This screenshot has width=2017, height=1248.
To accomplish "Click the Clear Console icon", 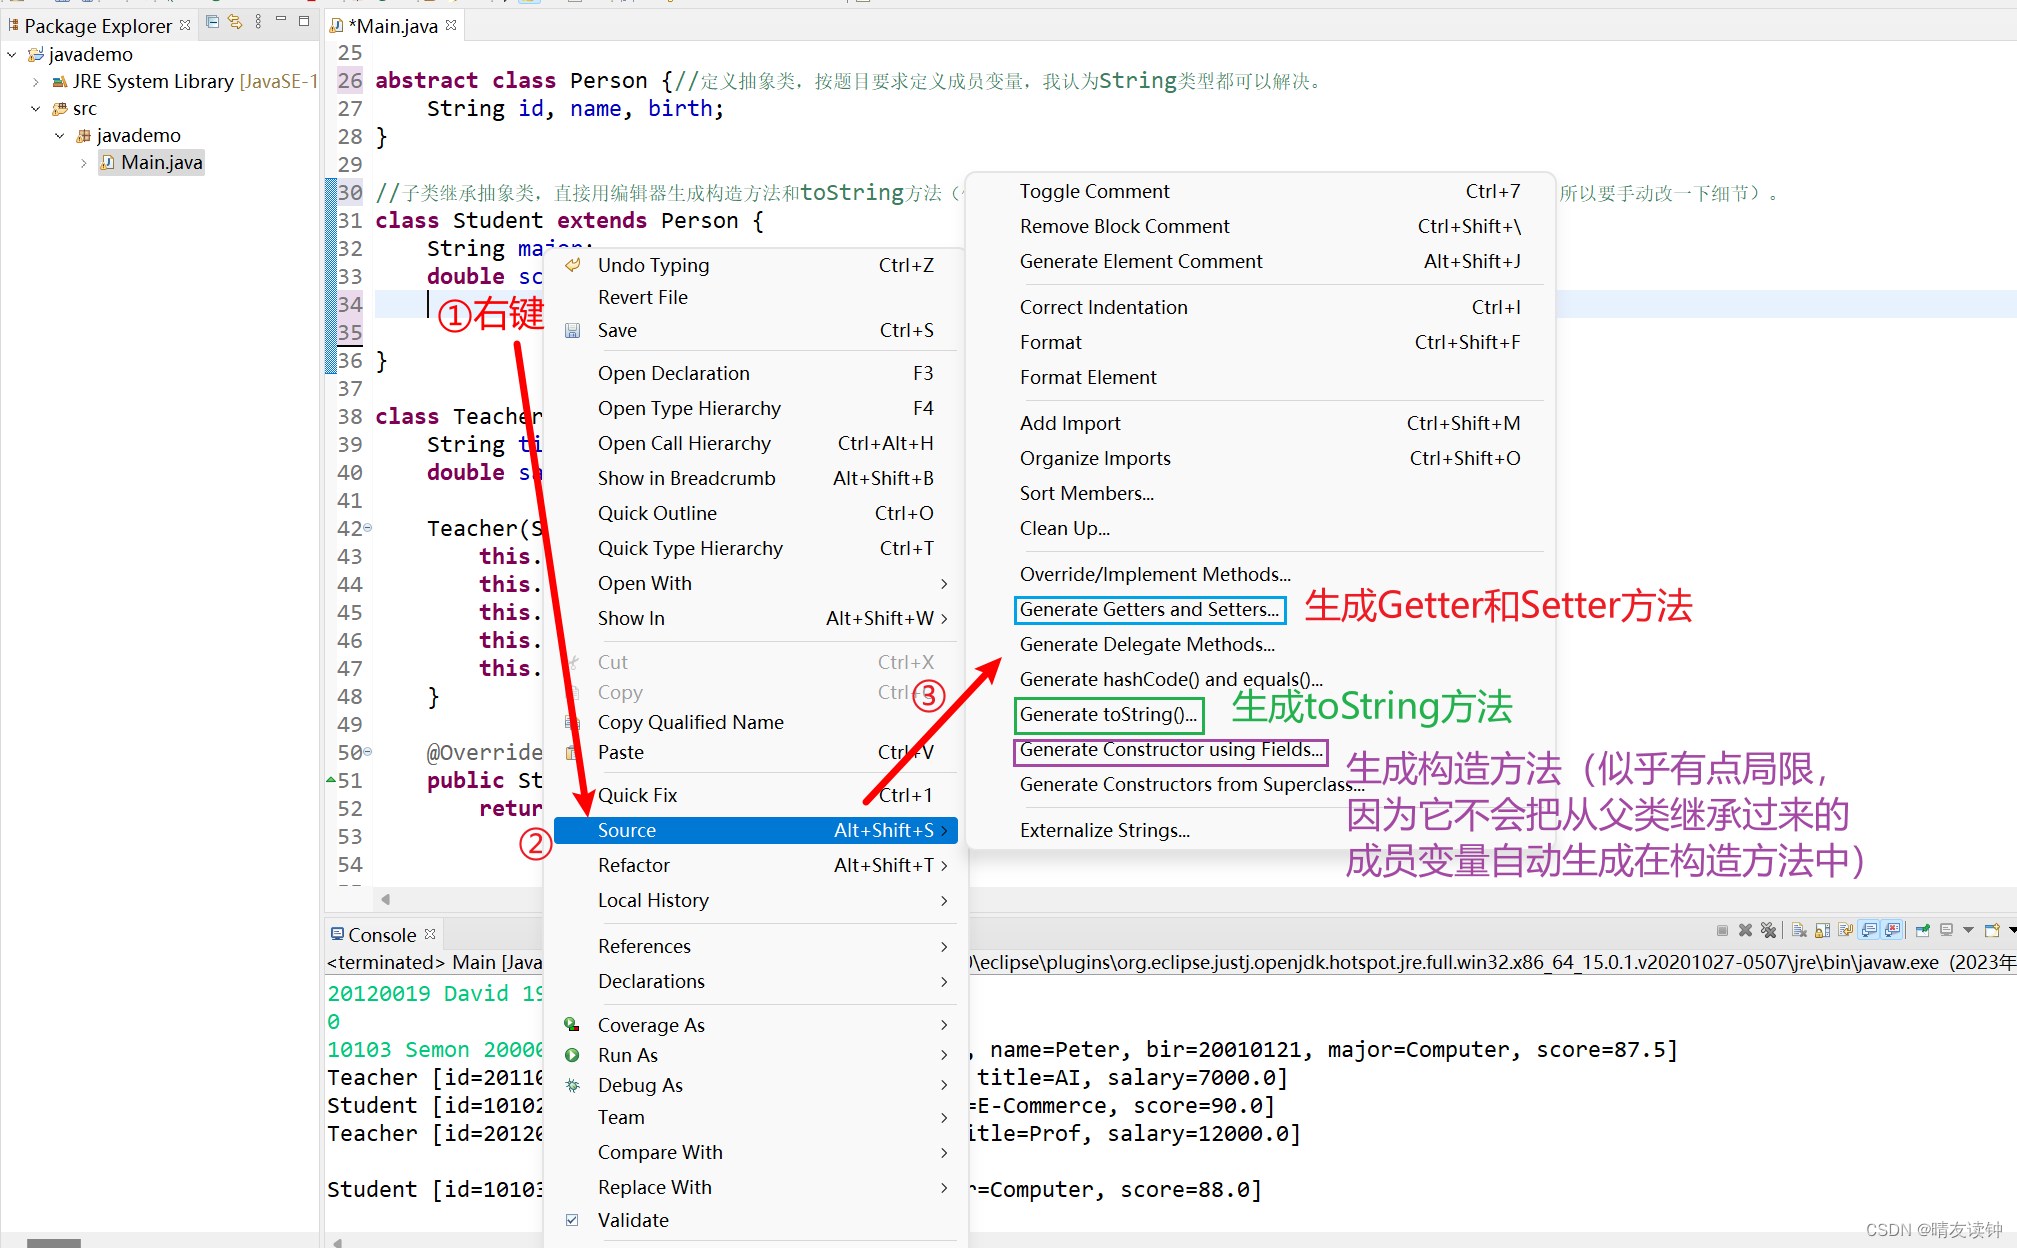I will click(x=1799, y=930).
